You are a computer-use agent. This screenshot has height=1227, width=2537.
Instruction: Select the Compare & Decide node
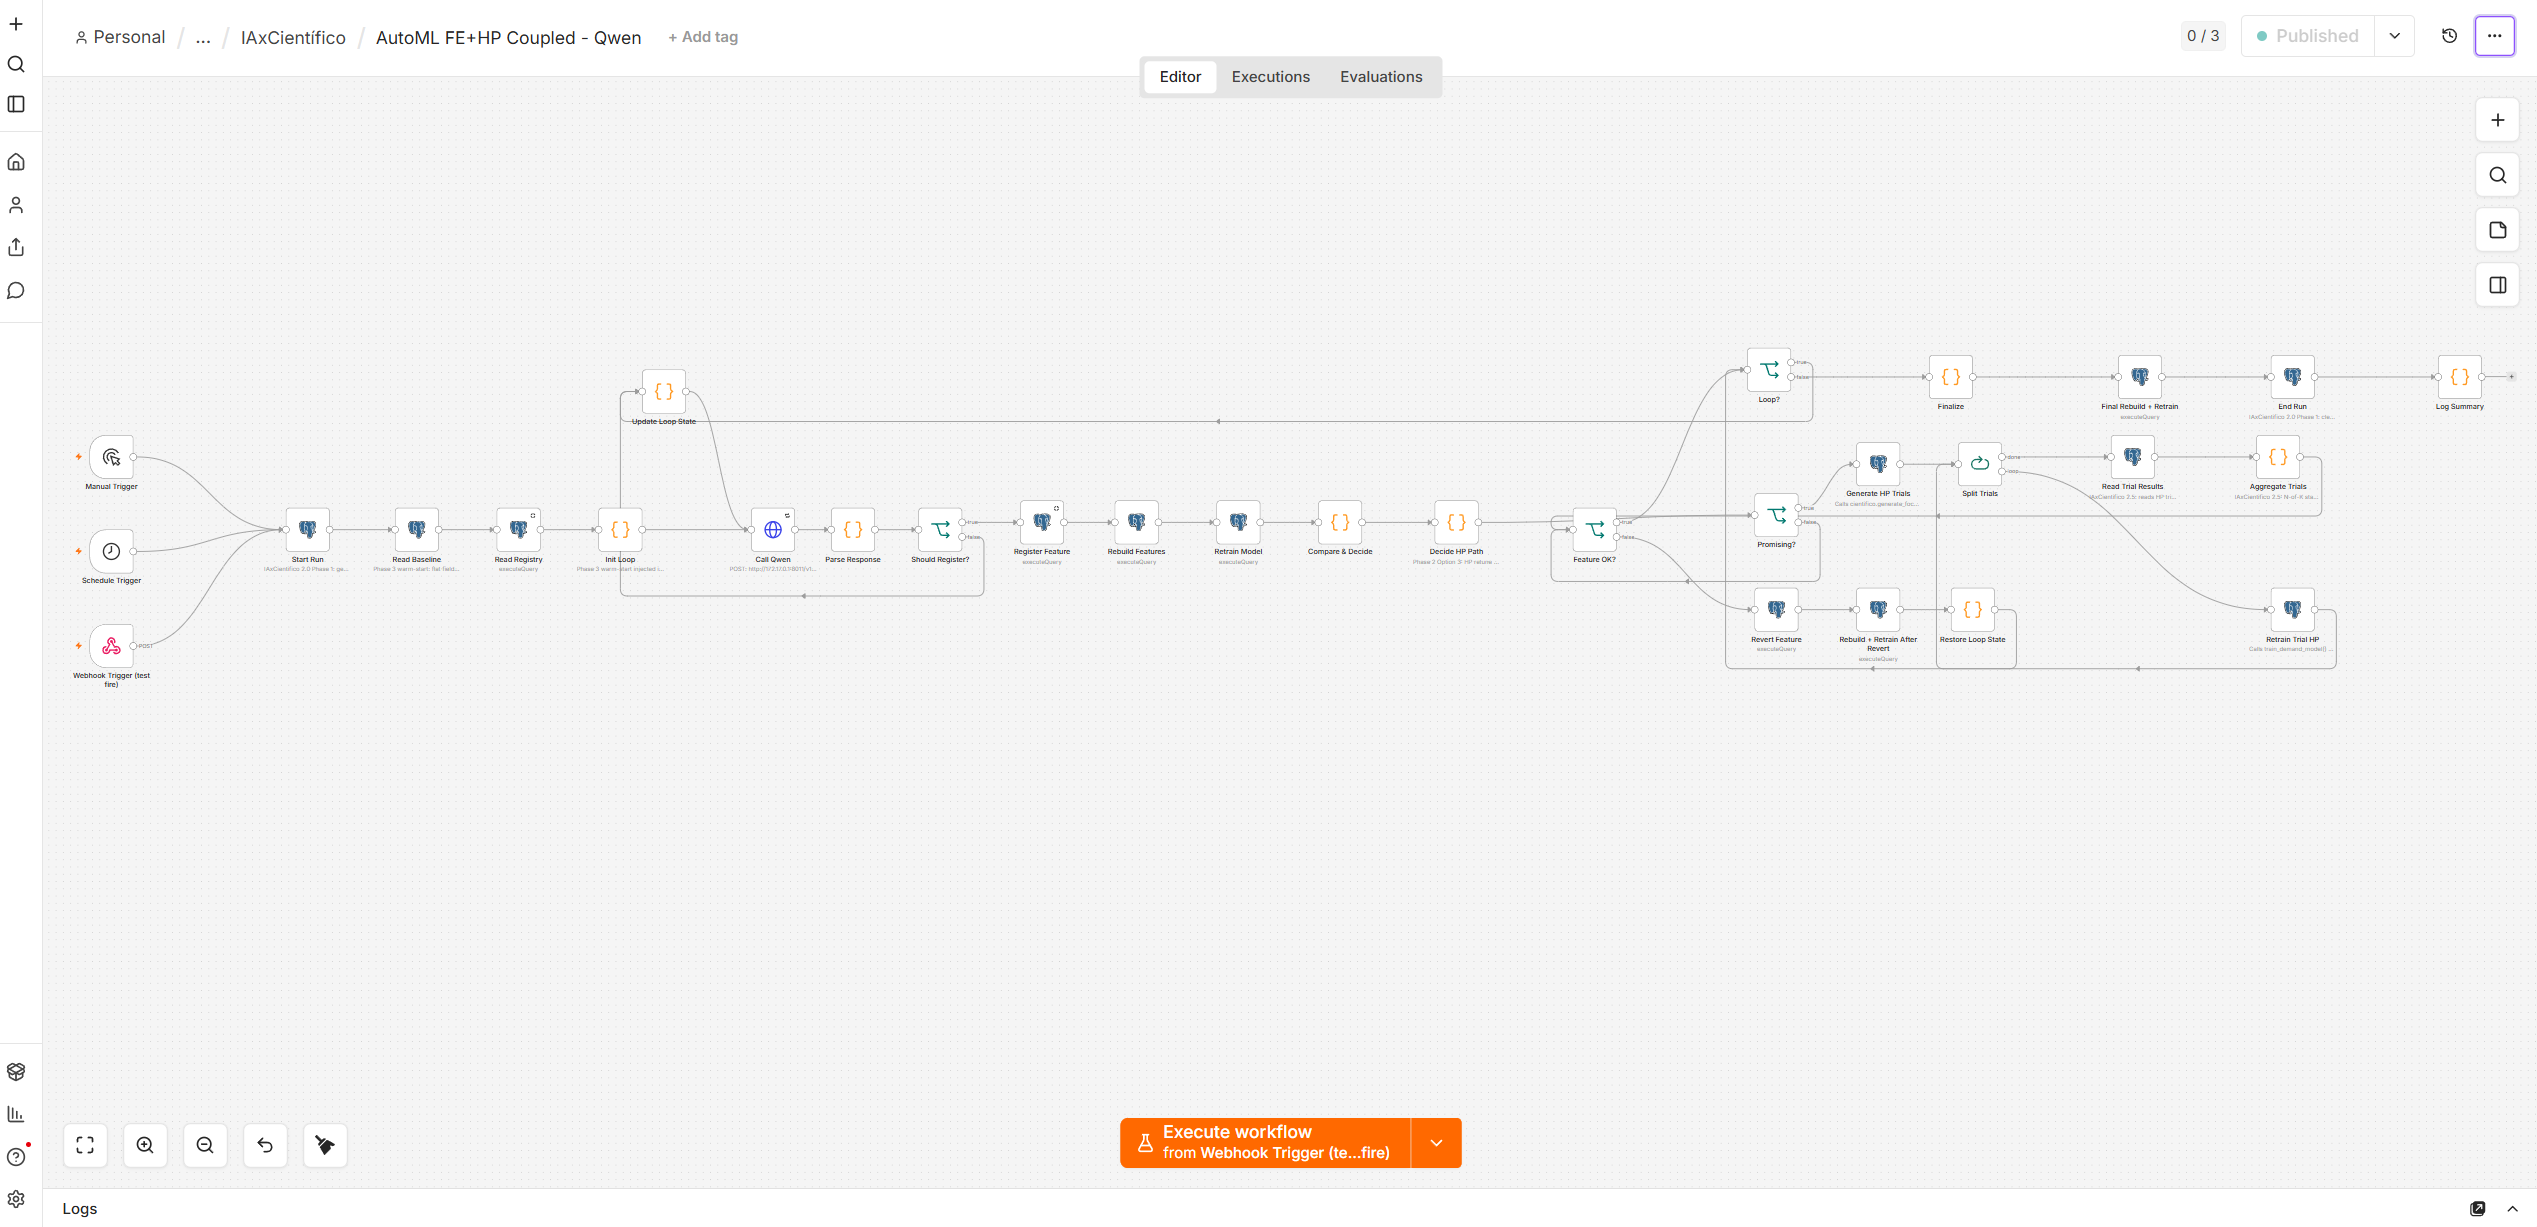tap(1340, 522)
